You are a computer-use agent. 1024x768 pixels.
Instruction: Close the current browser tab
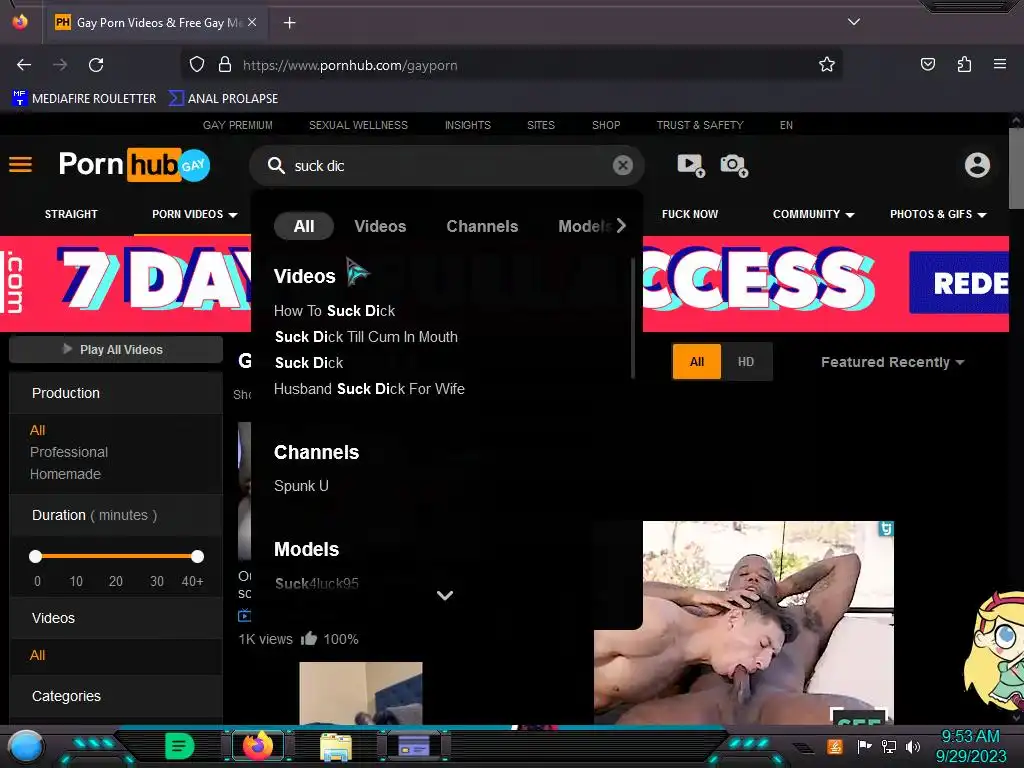tap(252, 22)
